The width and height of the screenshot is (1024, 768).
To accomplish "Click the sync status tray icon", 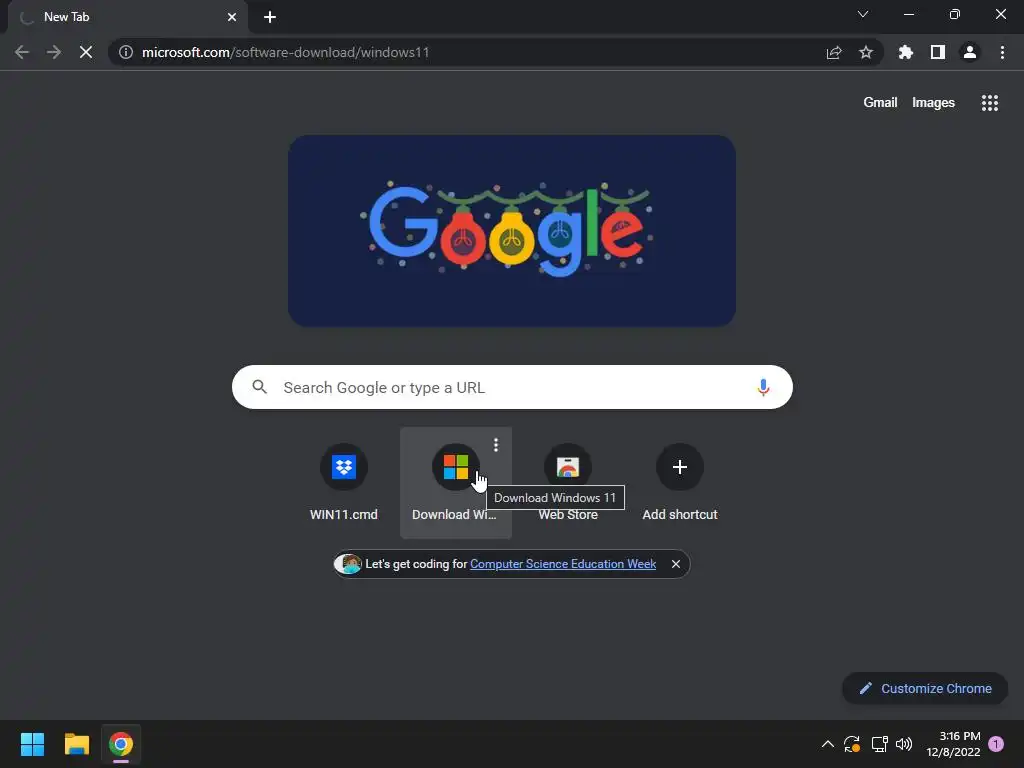I will point(852,744).
